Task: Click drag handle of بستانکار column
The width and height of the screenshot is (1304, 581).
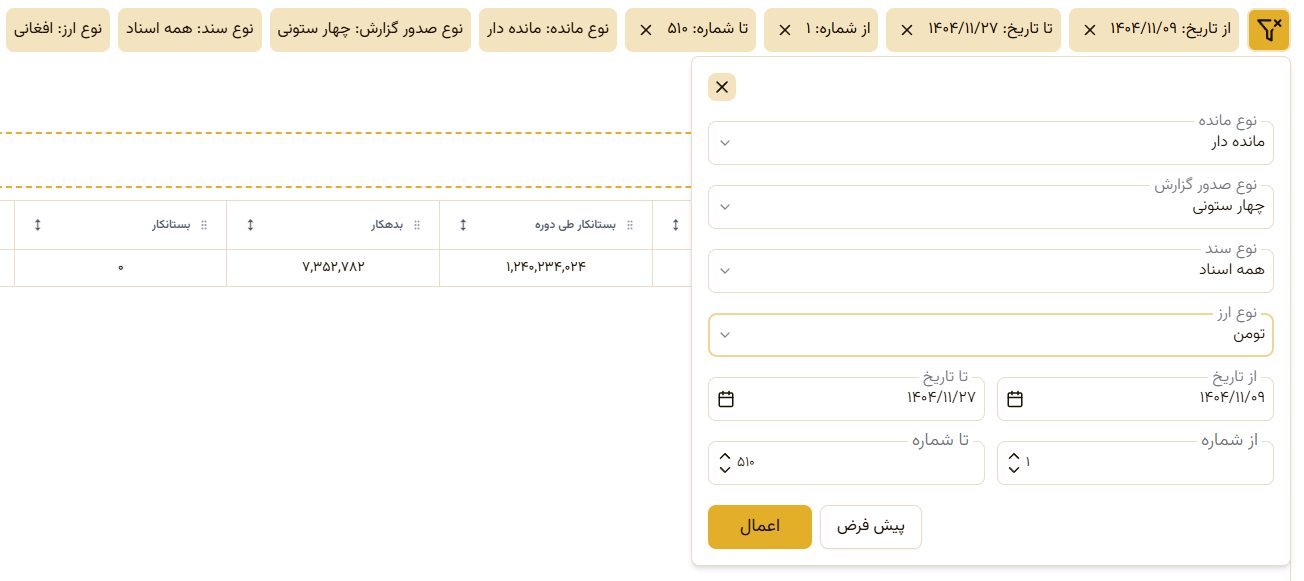Action: (x=204, y=225)
